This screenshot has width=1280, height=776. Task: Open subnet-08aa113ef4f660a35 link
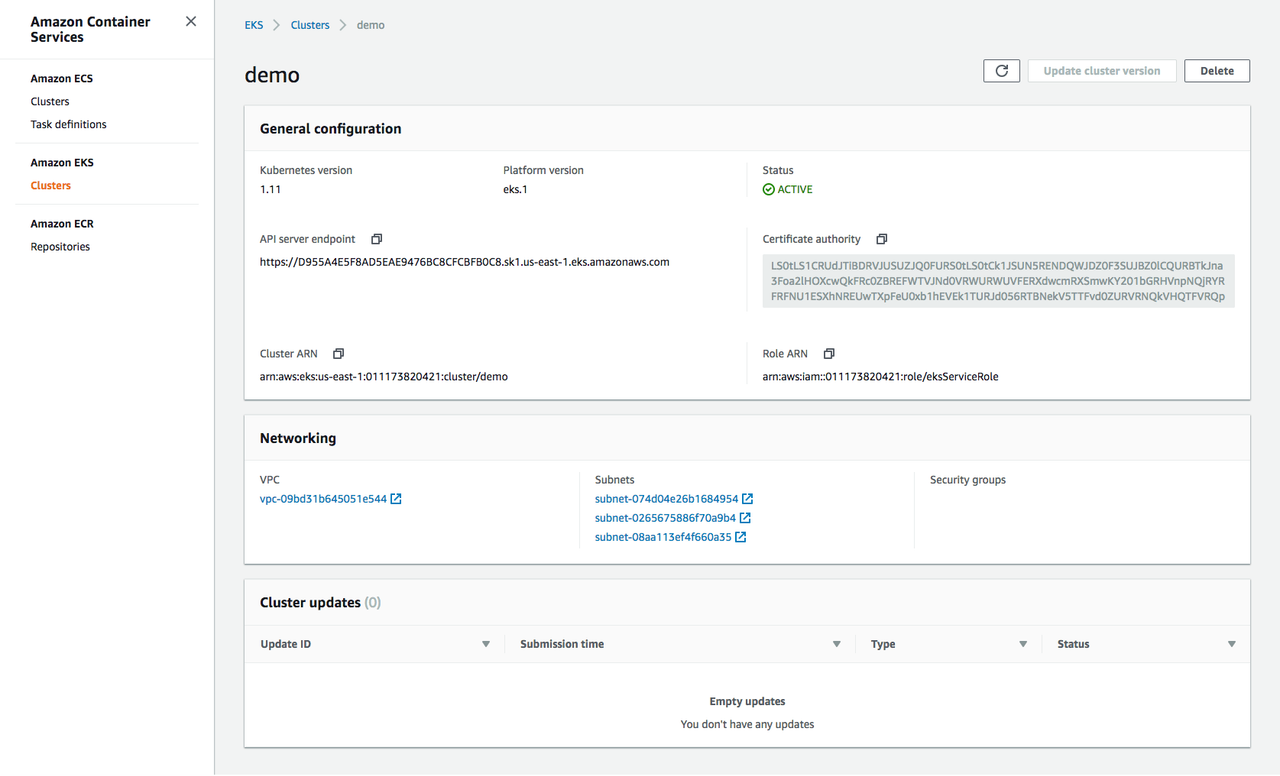point(663,537)
